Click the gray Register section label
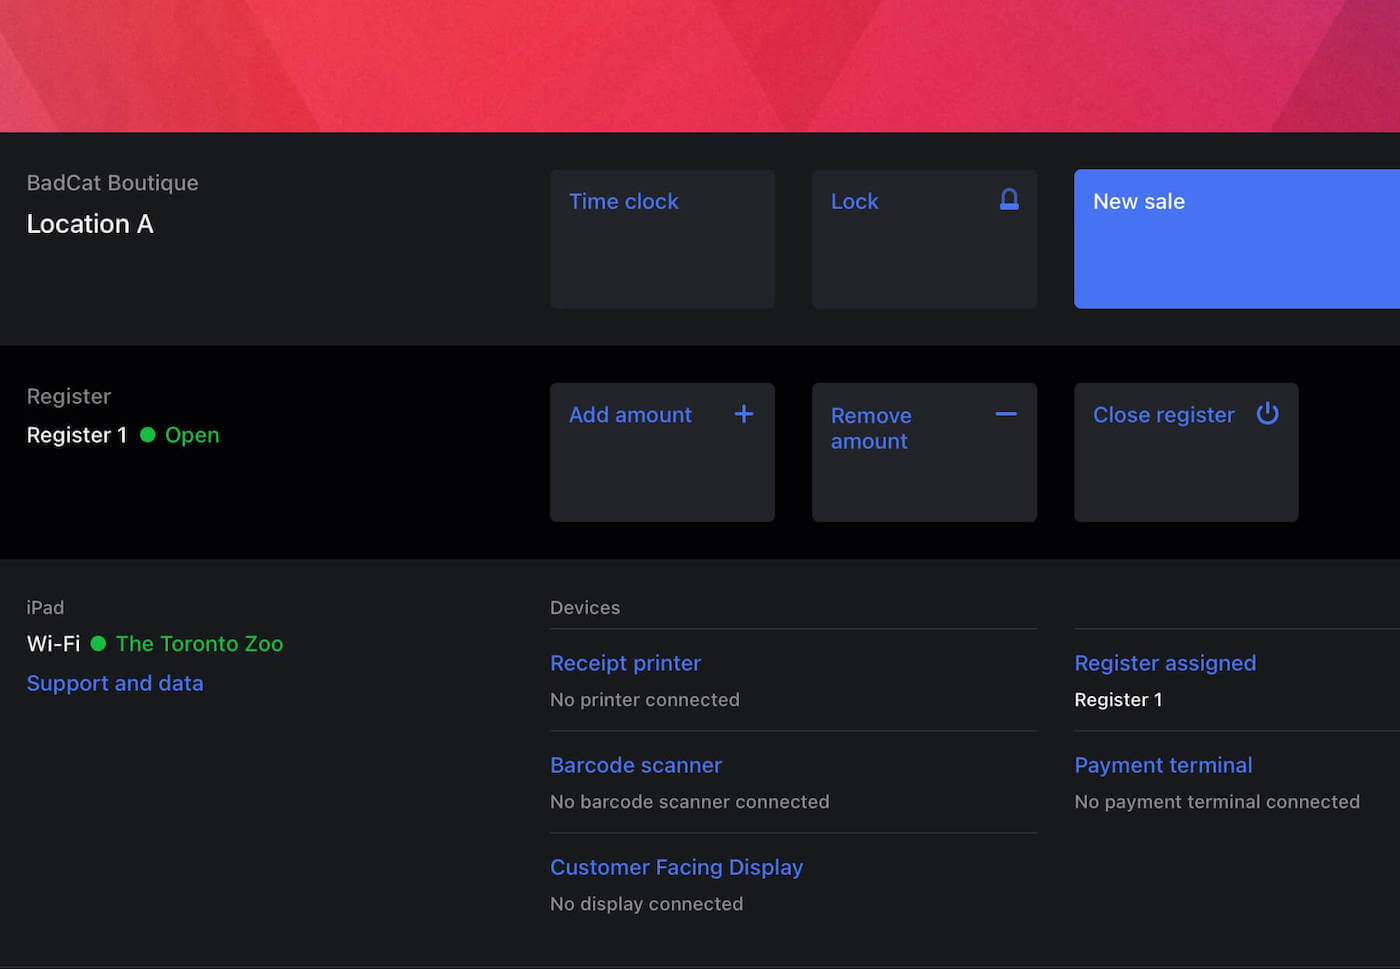This screenshot has width=1400, height=969. coord(69,397)
